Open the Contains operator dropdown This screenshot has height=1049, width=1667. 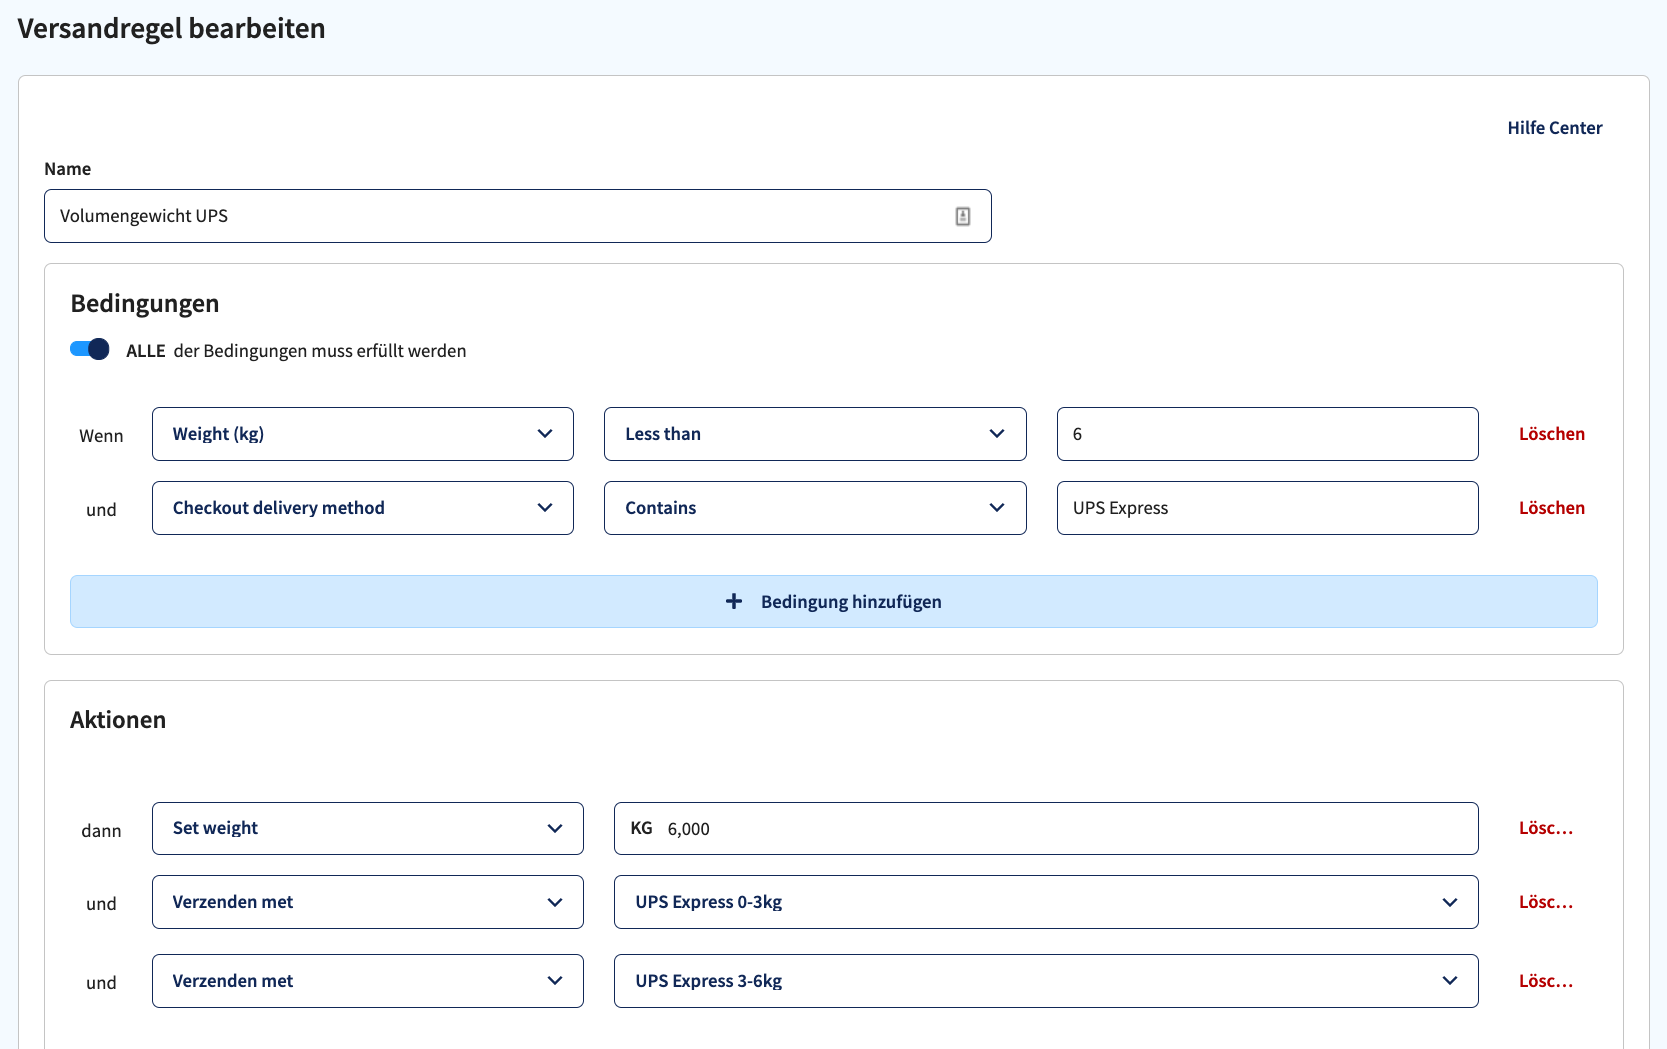[x=815, y=508]
